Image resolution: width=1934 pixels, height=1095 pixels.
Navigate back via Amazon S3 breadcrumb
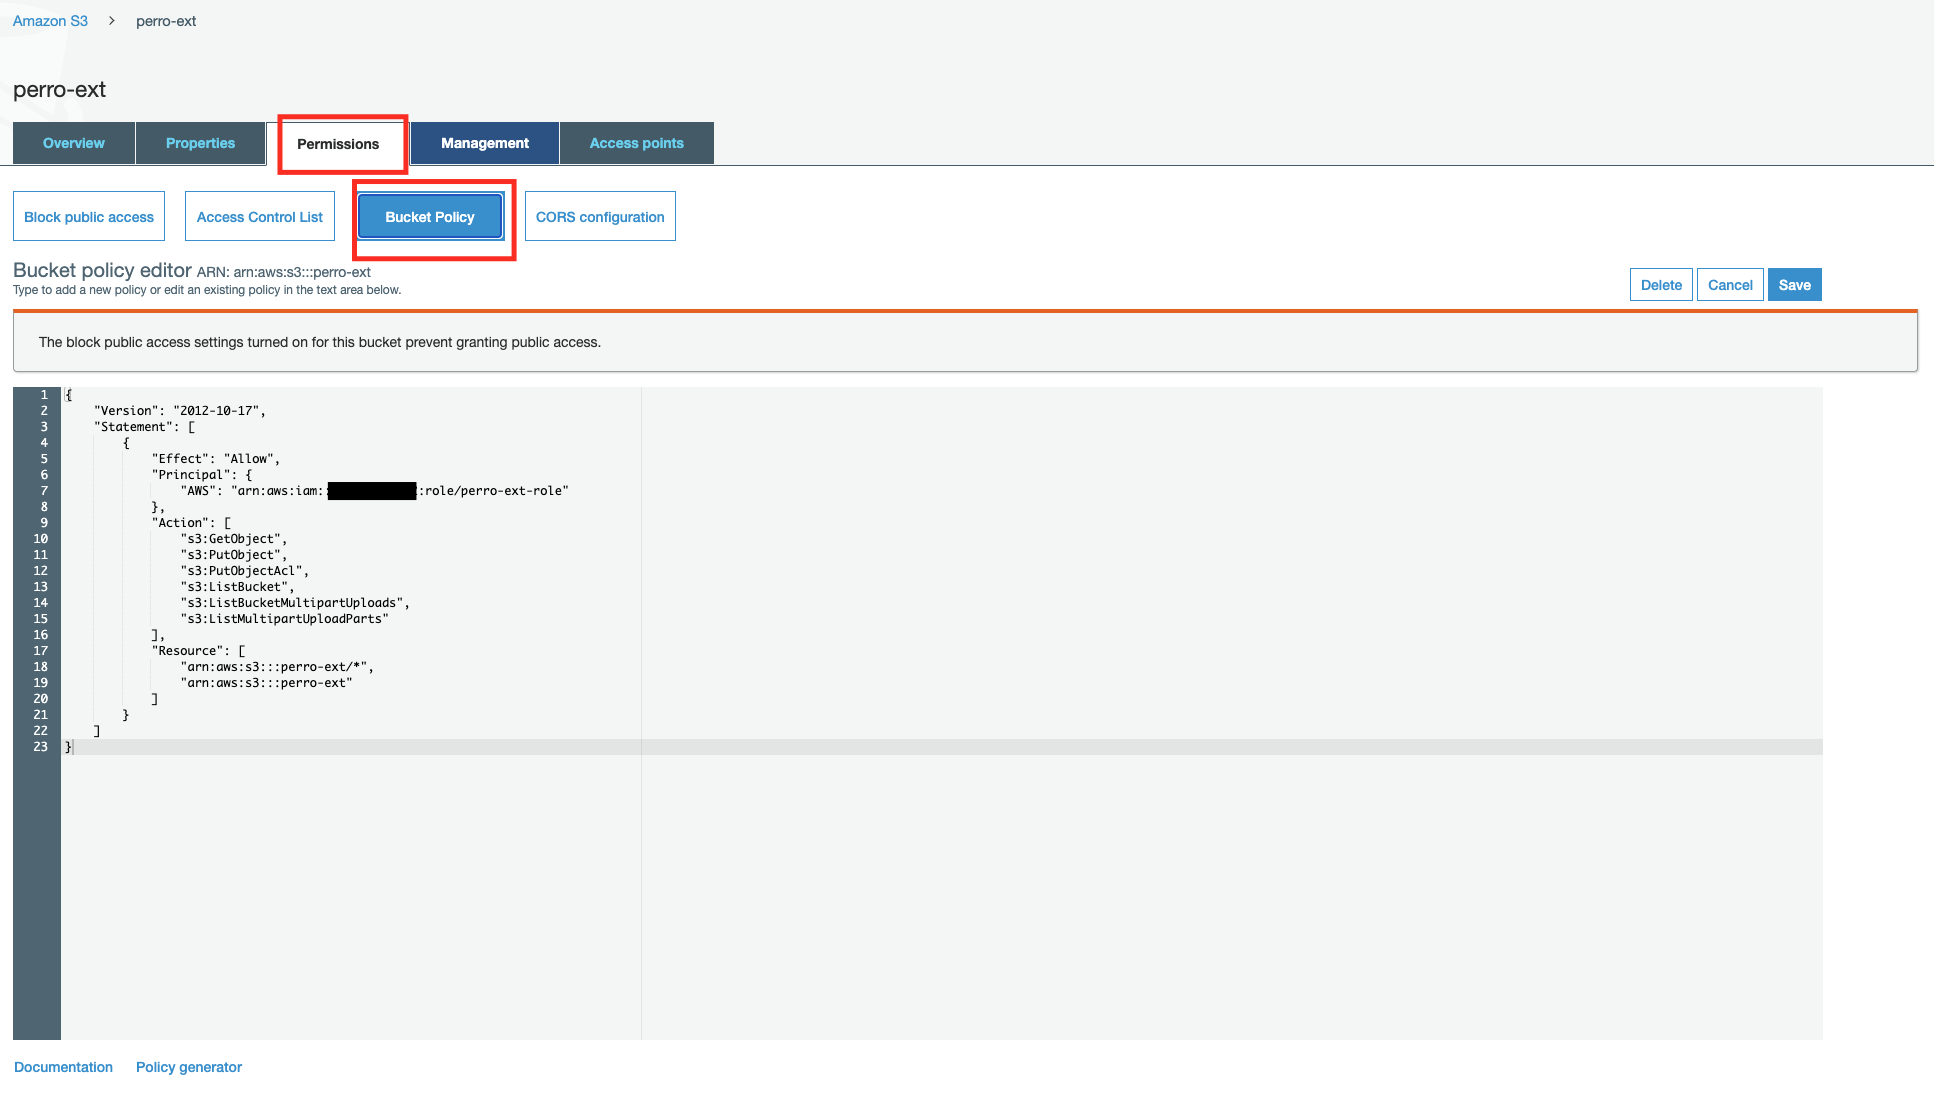point(48,20)
